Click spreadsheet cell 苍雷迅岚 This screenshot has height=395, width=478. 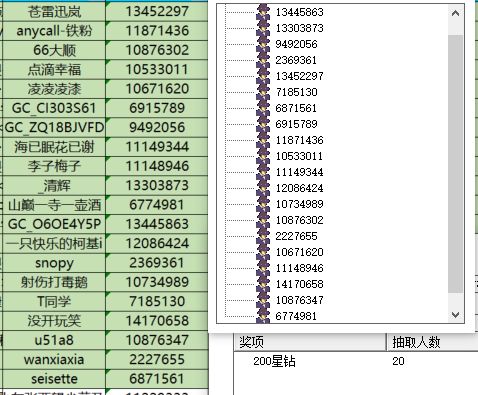(x=54, y=12)
